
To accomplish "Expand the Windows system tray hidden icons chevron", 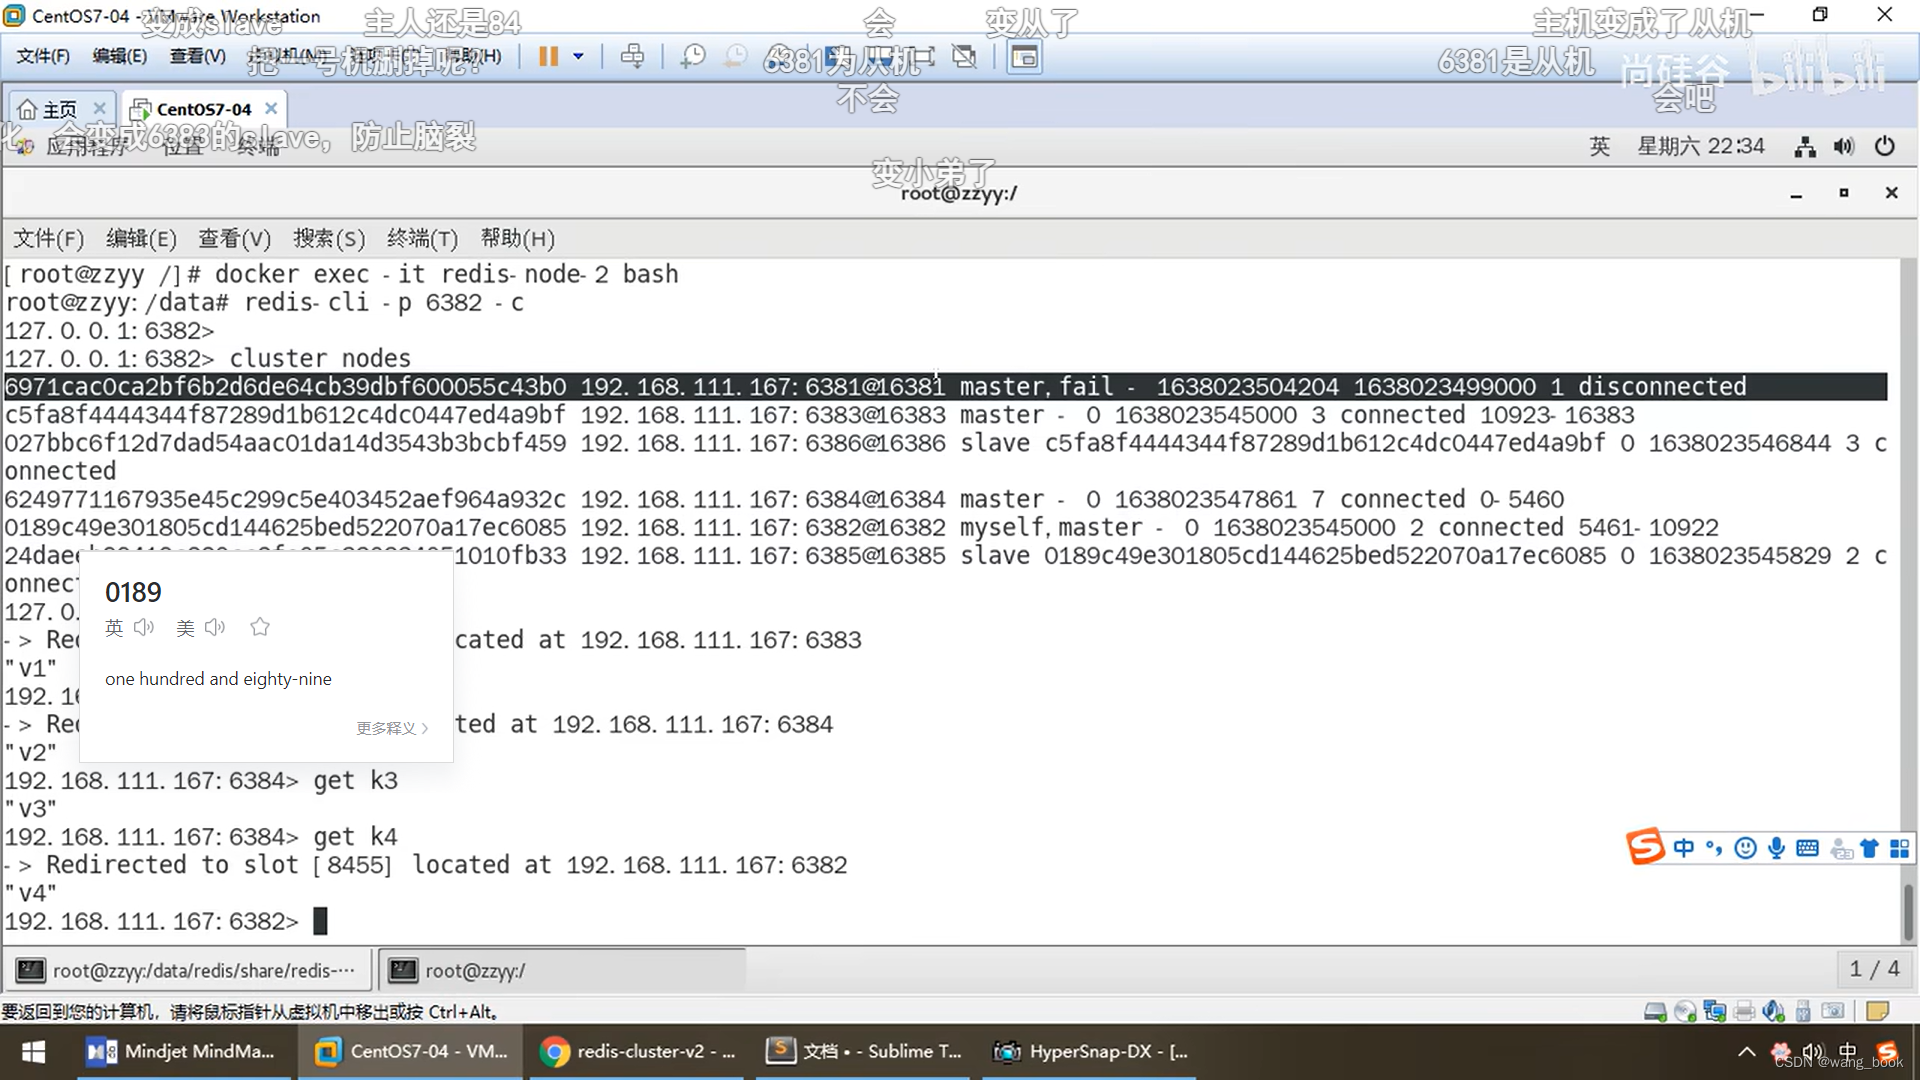I will tap(1746, 1052).
